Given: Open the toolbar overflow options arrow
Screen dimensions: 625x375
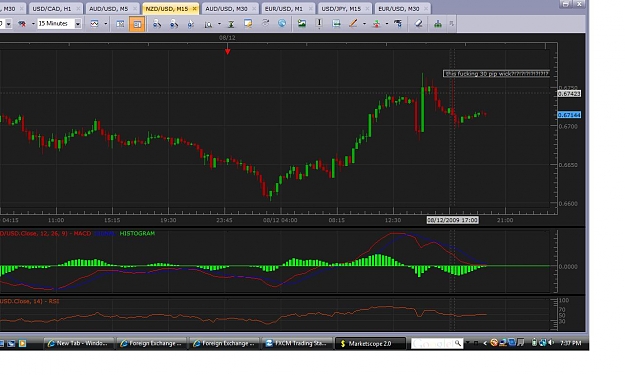Looking at the screenshot, I should (x=452, y=24).
